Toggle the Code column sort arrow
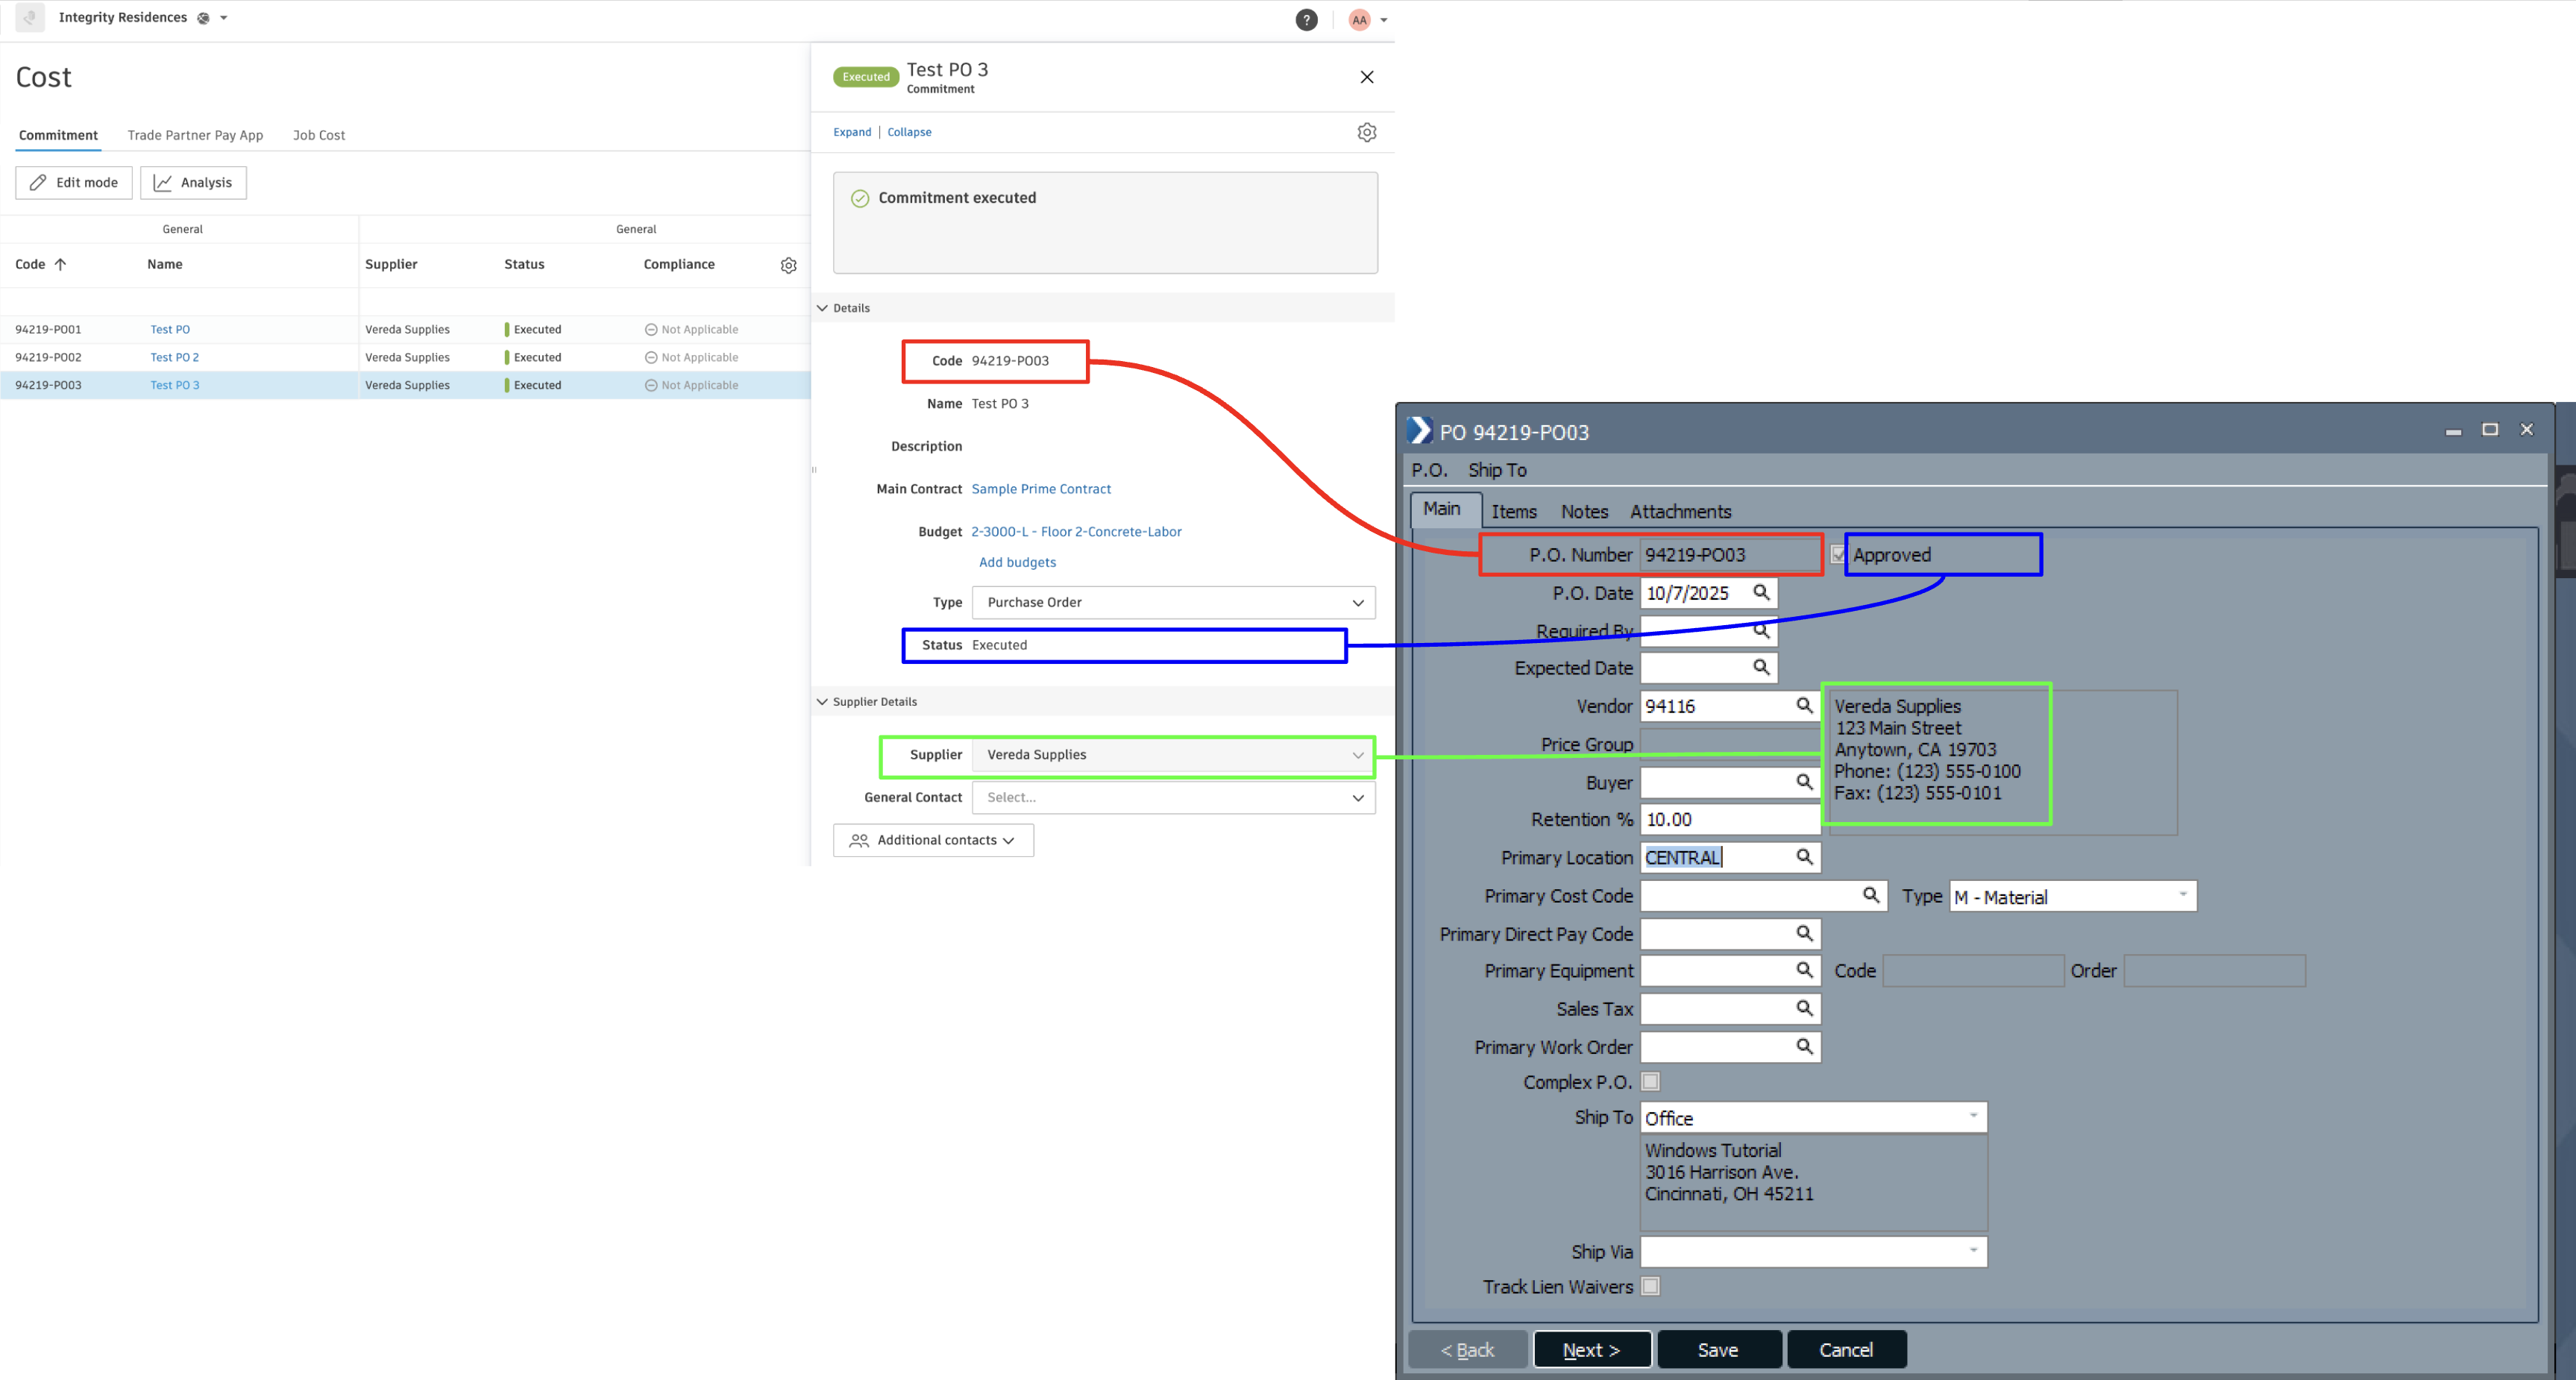The width and height of the screenshot is (2576, 1380). tap(60, 264)
